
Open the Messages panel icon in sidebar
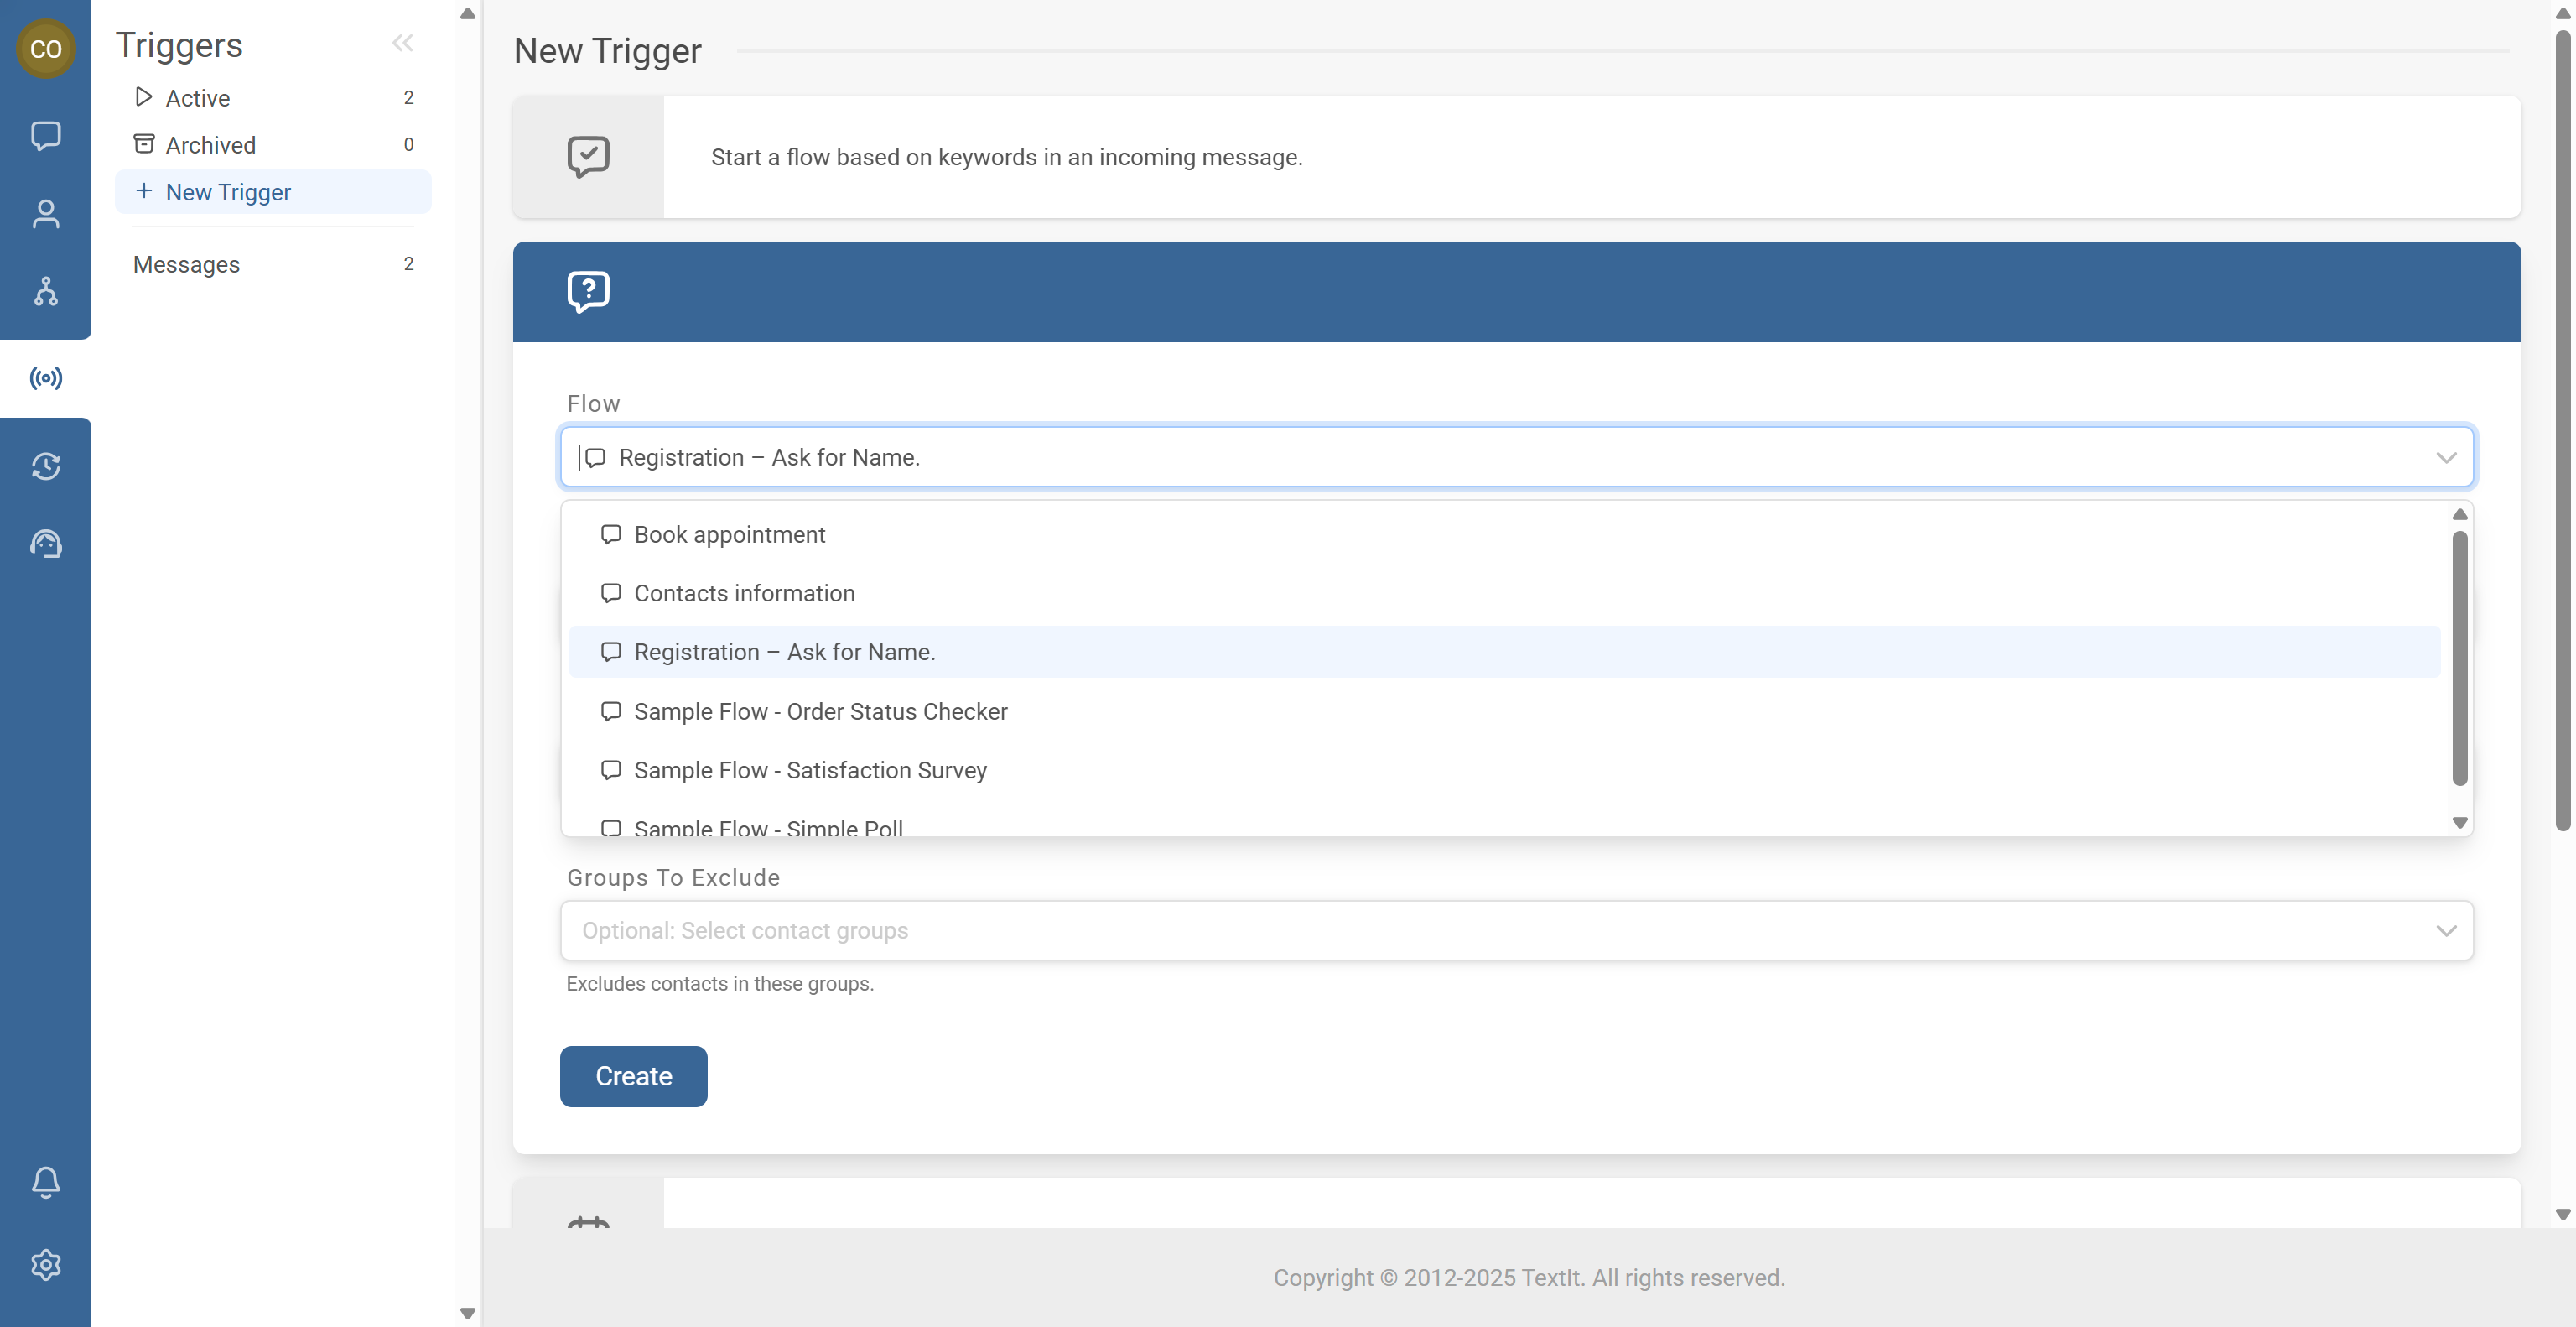(x=45, y=136)
